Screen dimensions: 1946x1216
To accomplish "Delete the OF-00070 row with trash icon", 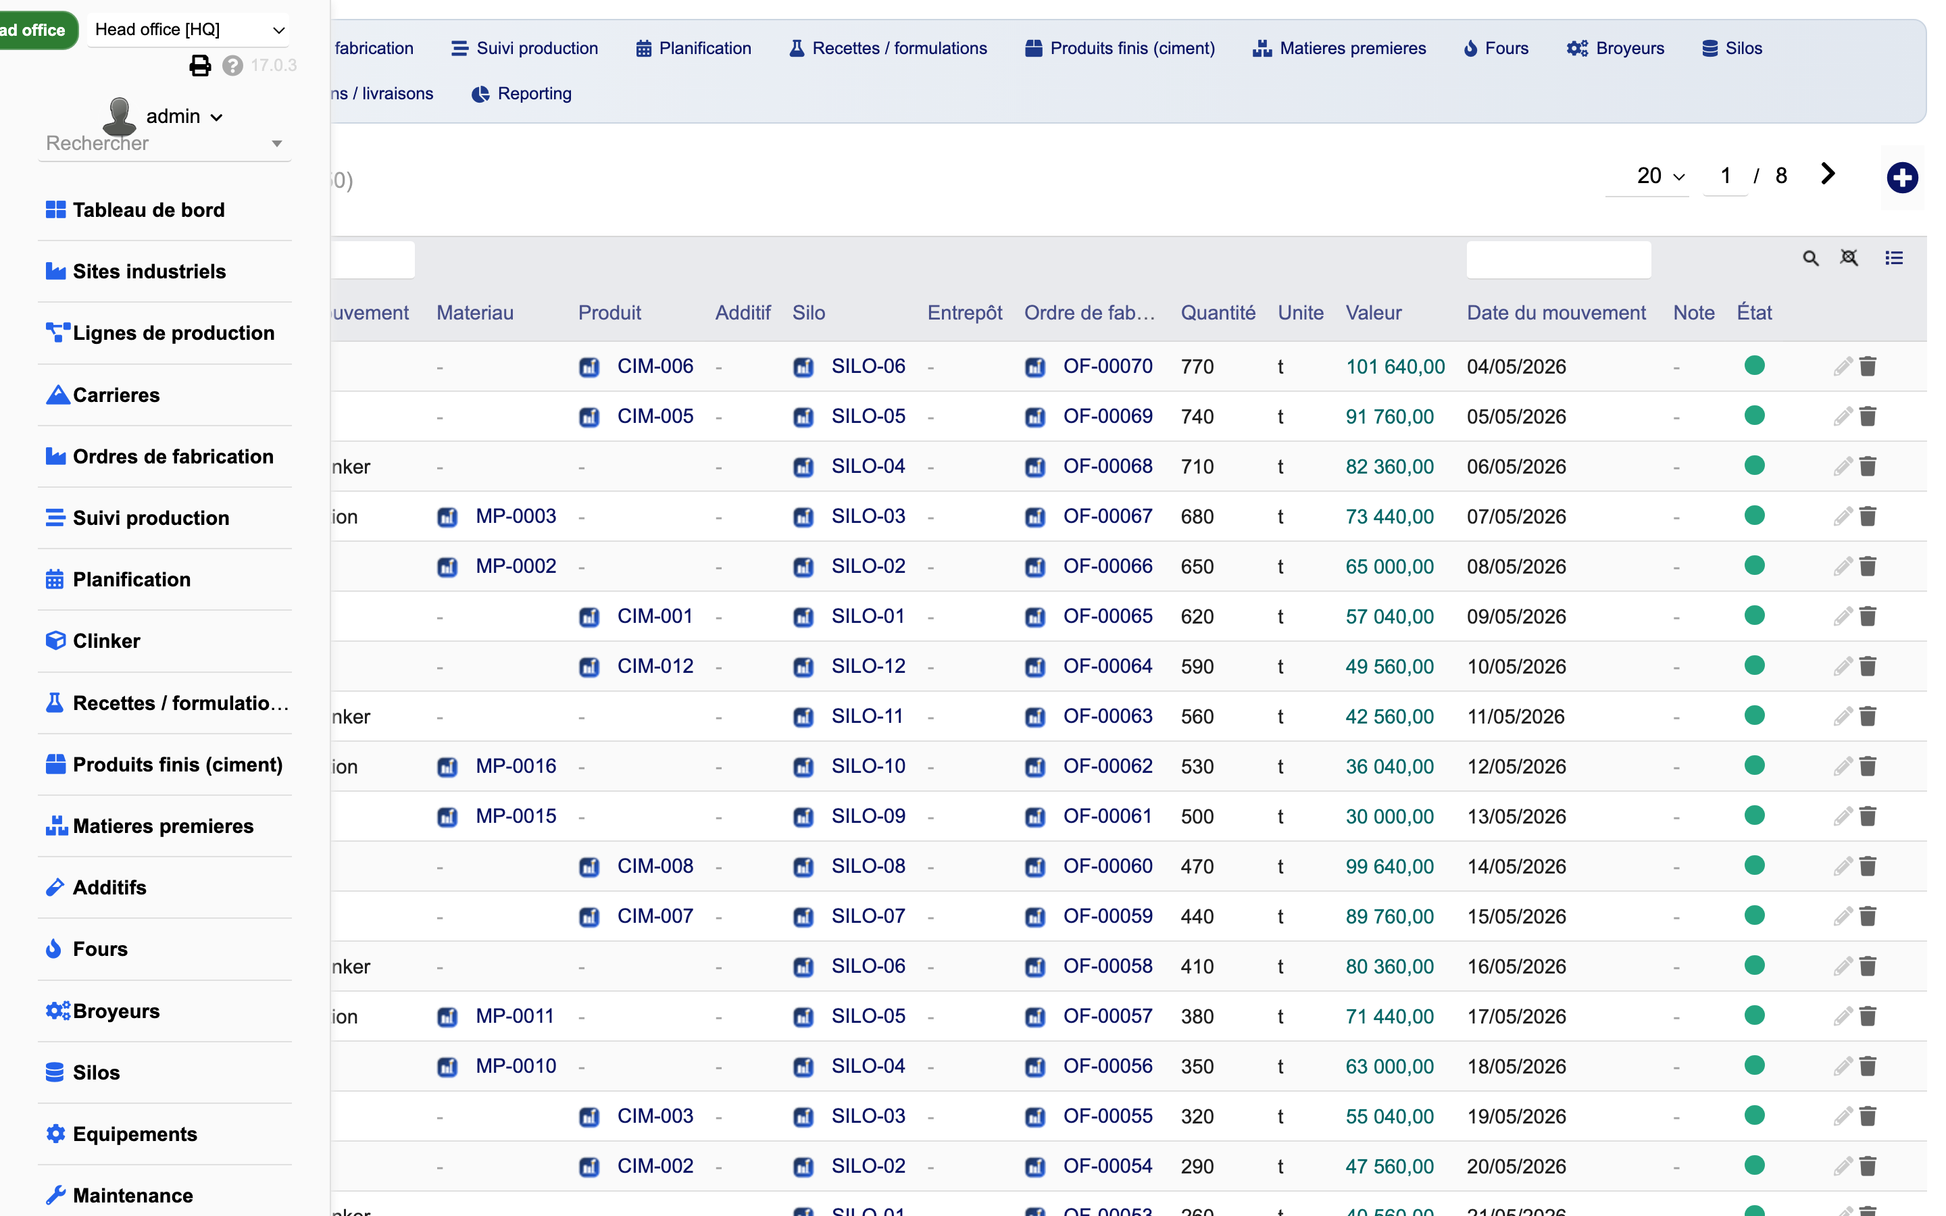I will (1868, 367).
